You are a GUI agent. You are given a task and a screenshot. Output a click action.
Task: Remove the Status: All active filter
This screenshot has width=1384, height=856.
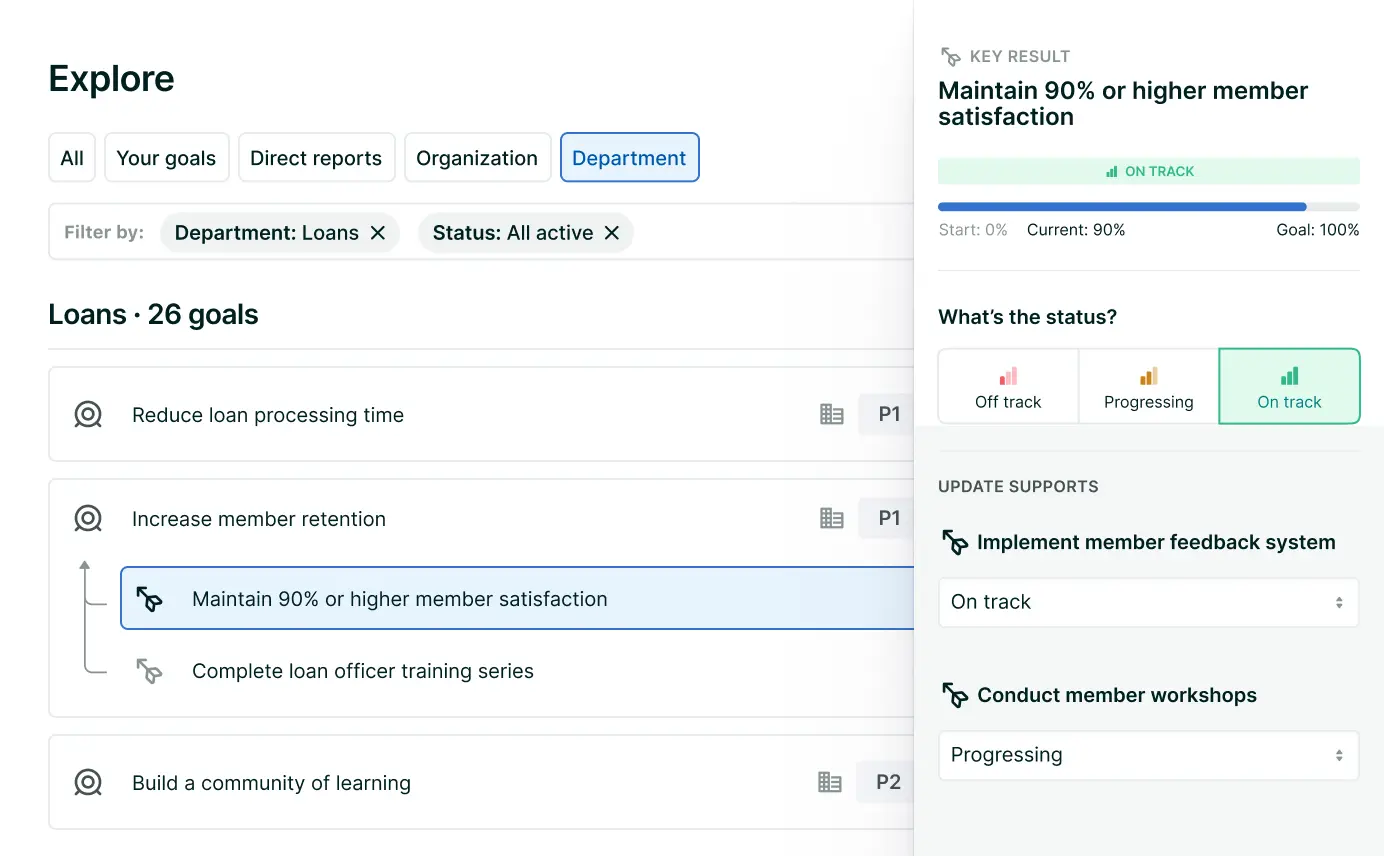coord(612,233)
